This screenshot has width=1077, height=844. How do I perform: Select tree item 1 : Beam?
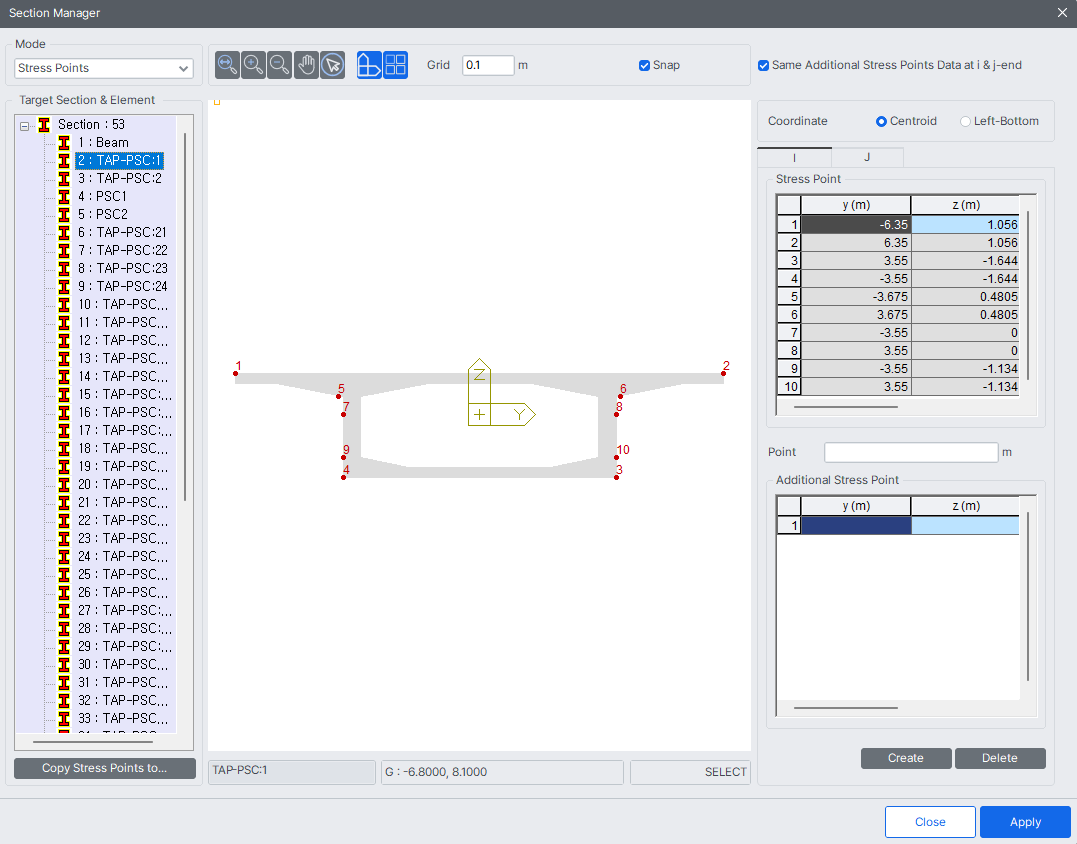(x=103, y=142)
